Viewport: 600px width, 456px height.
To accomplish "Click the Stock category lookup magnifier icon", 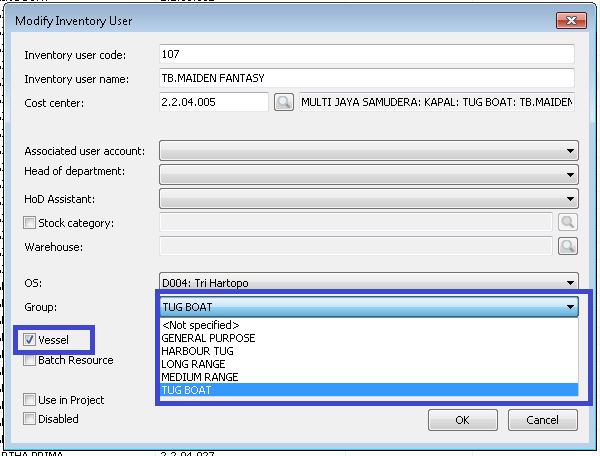I will tap(567, 222).
